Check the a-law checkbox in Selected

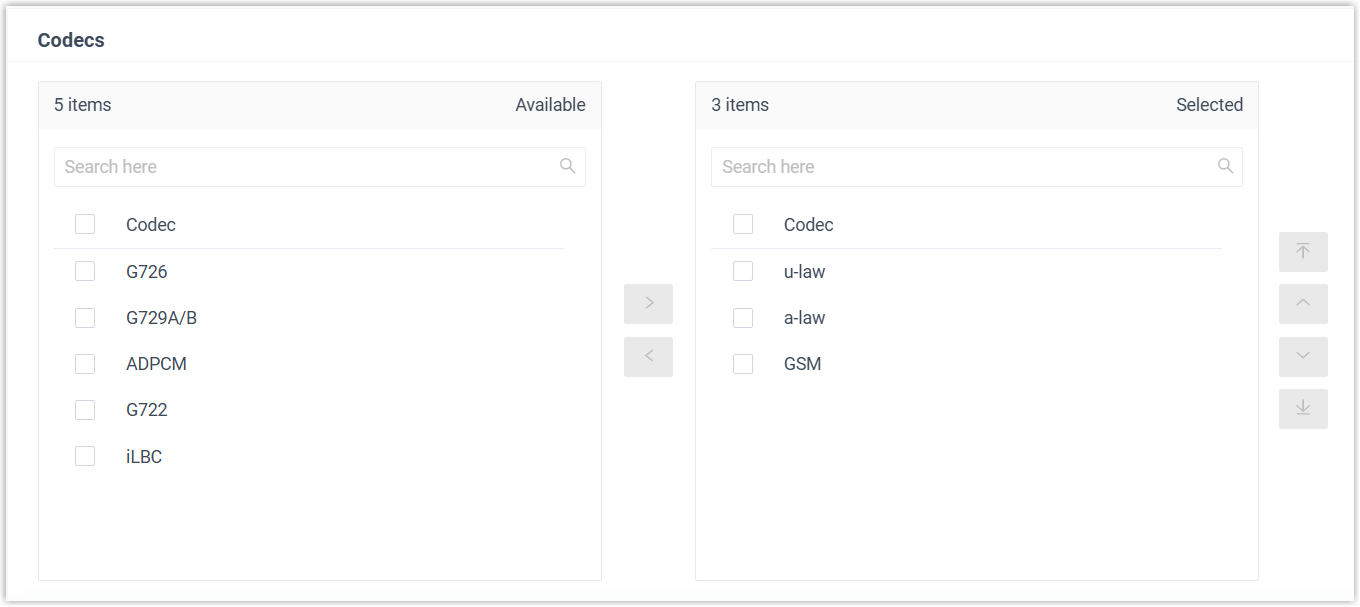pos(743,318)
